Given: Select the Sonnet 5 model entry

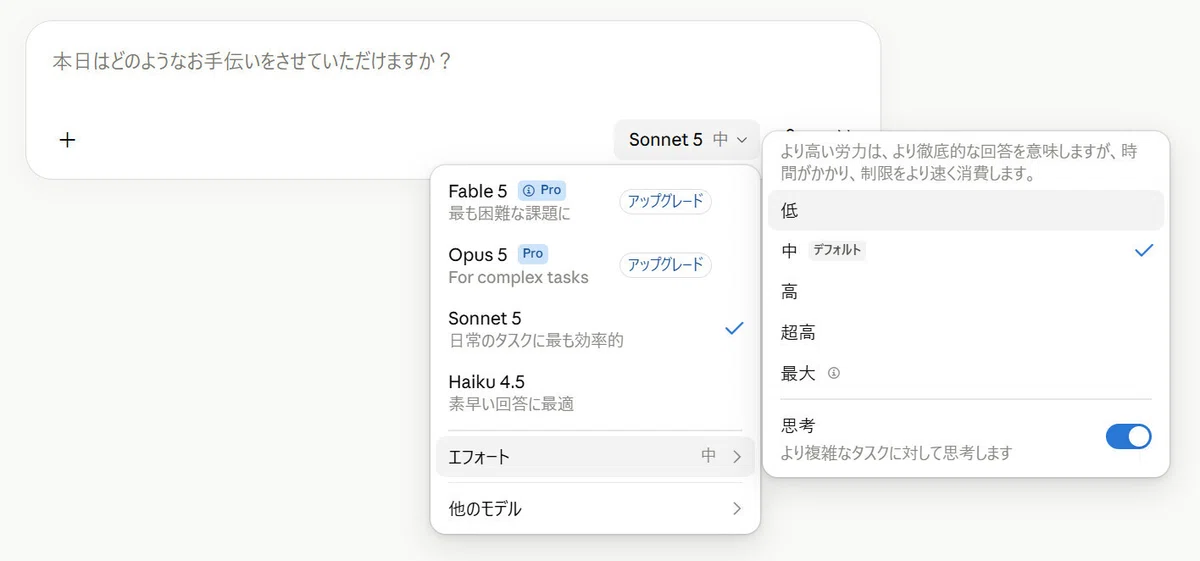Looking at the screenshot, I should coord(595,329).
